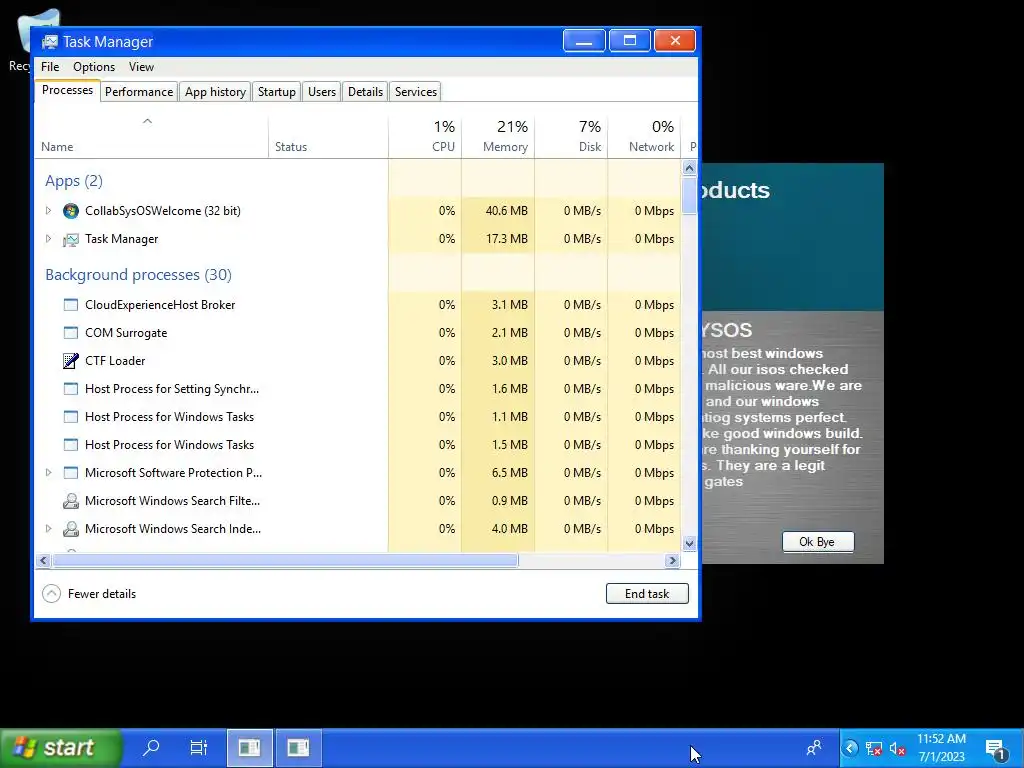This screenshot has width=1024, height=768.
Task: Expand Microsoft Software Protection Platform group
Action: pyautogui.click(x=48, y=473)
